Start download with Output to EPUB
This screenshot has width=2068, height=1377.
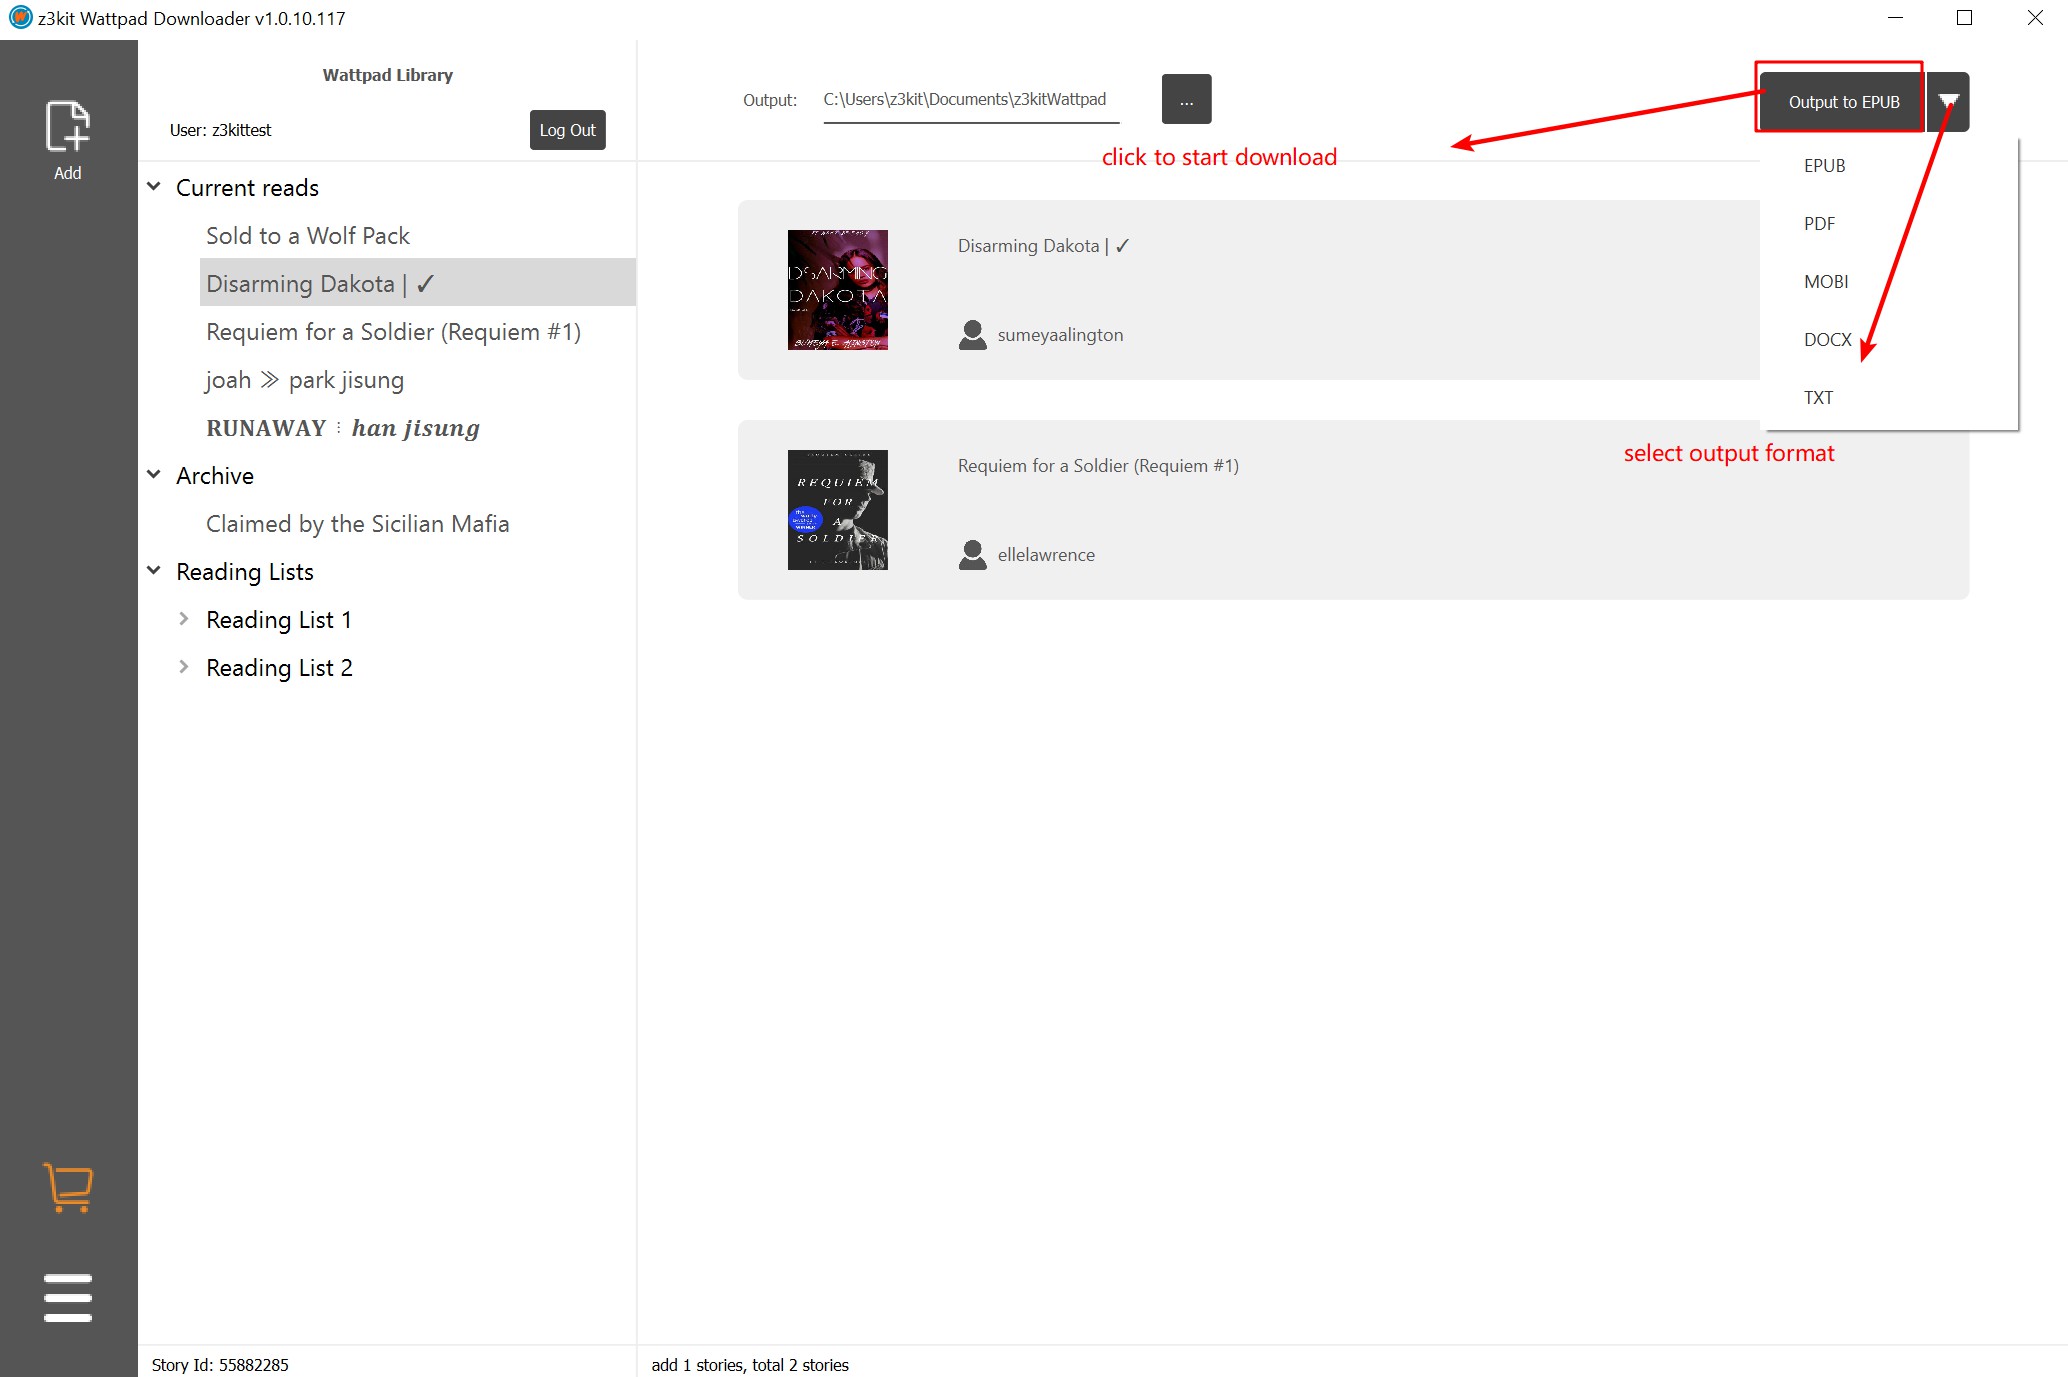pyautogui.click(x=1843, y=102)
